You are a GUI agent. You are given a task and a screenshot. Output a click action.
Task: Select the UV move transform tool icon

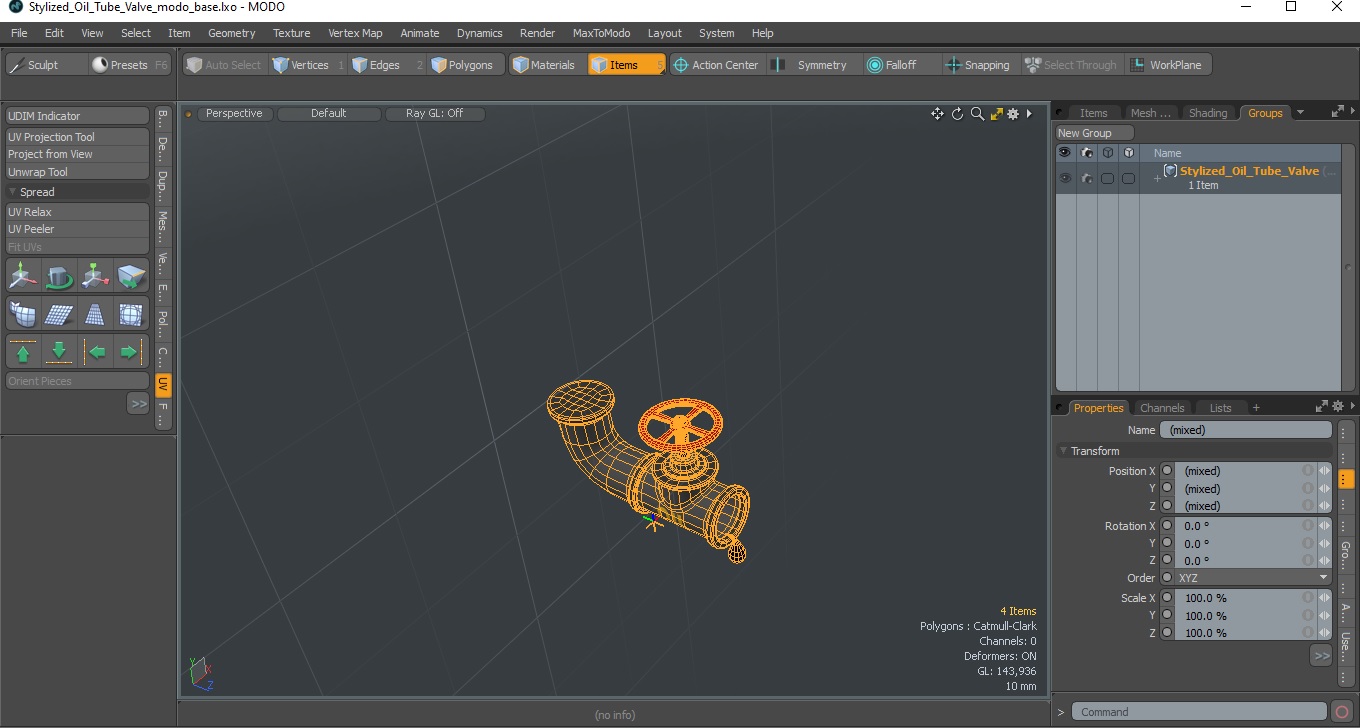coord(22,275)
